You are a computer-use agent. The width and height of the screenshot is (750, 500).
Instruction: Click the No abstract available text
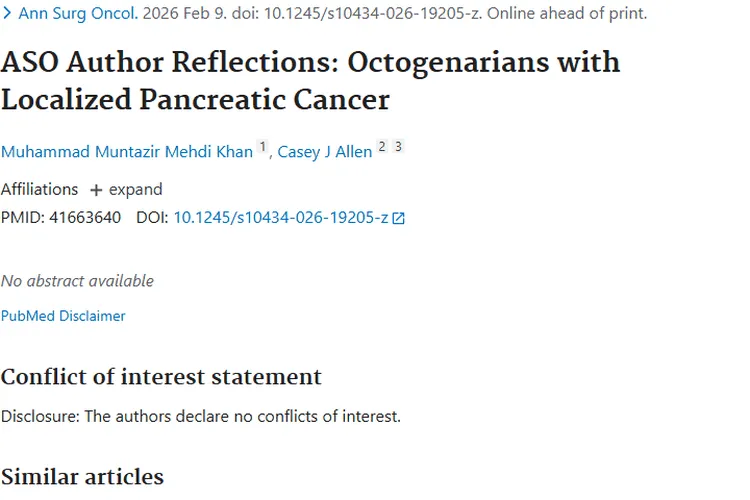(77, 281)
